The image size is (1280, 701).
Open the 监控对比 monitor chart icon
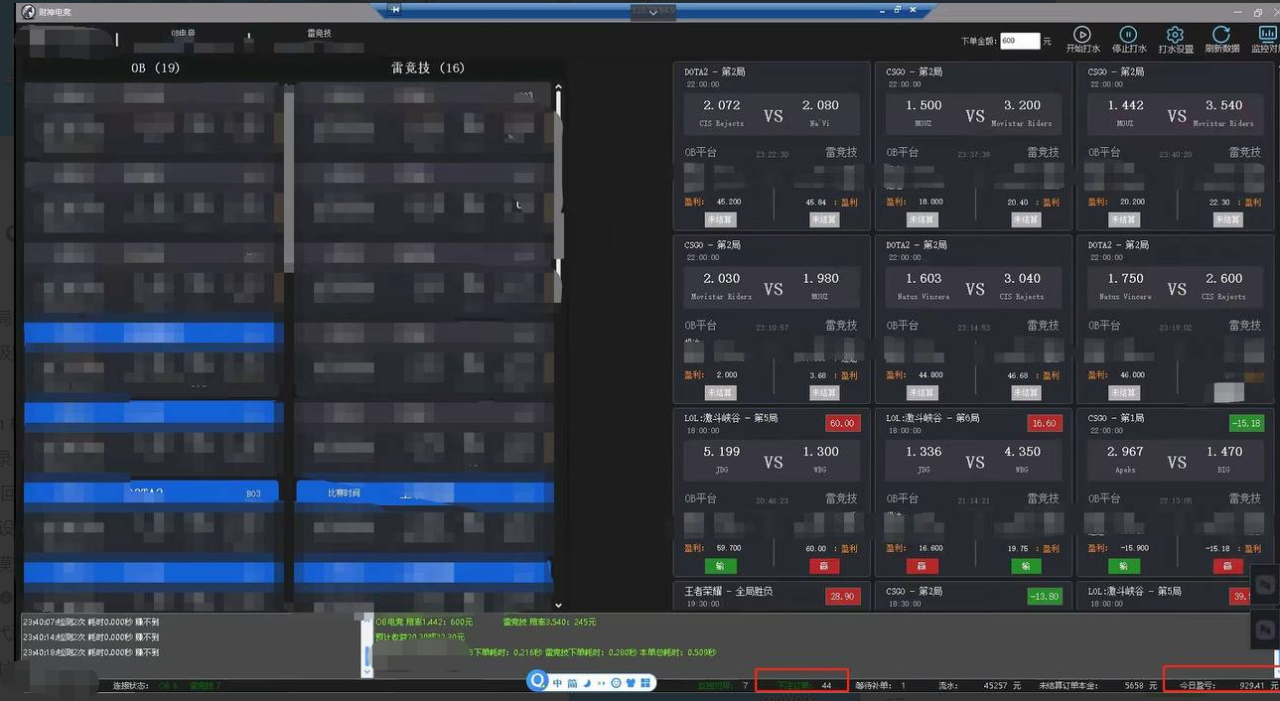(1266, 35)
